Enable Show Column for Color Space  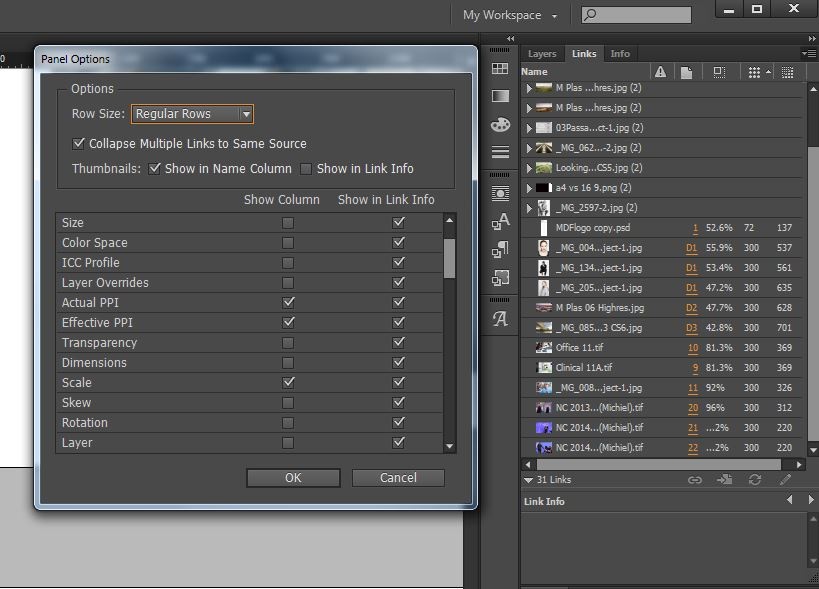288,243
